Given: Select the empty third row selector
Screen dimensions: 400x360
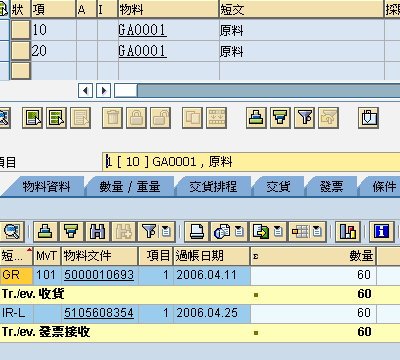Looking at the screenshot, I should click(x=21, y=70).
